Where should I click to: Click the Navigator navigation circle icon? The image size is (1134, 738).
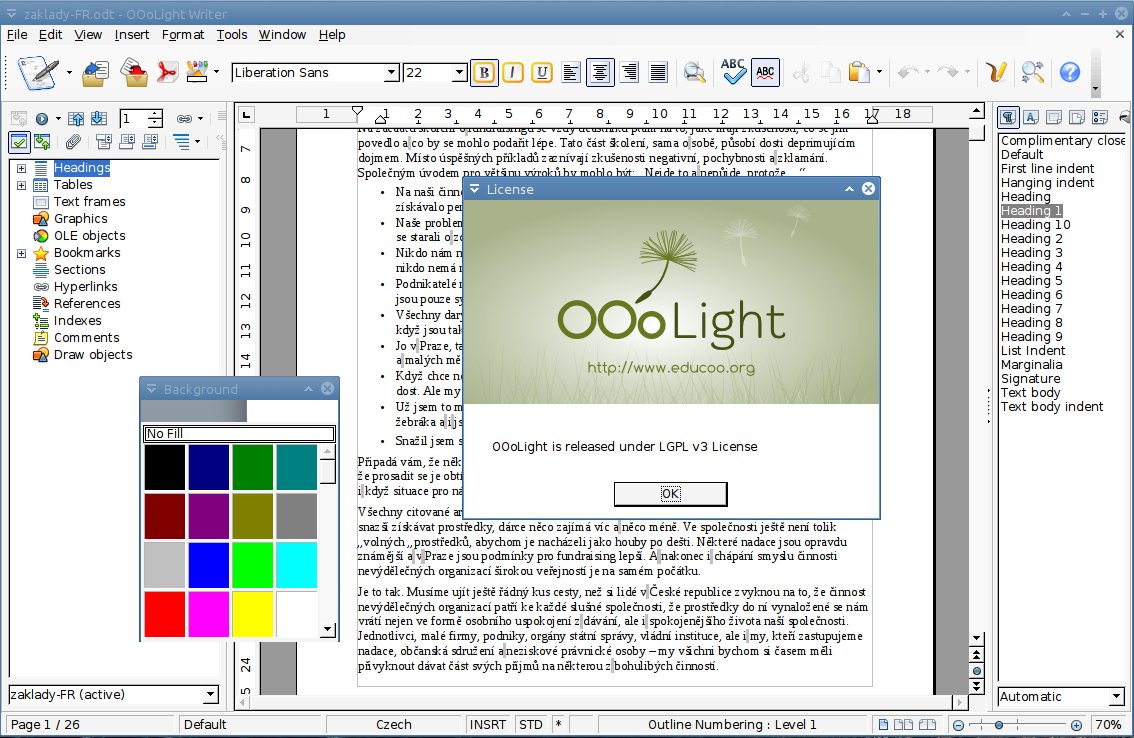click(x=42, y=119)
